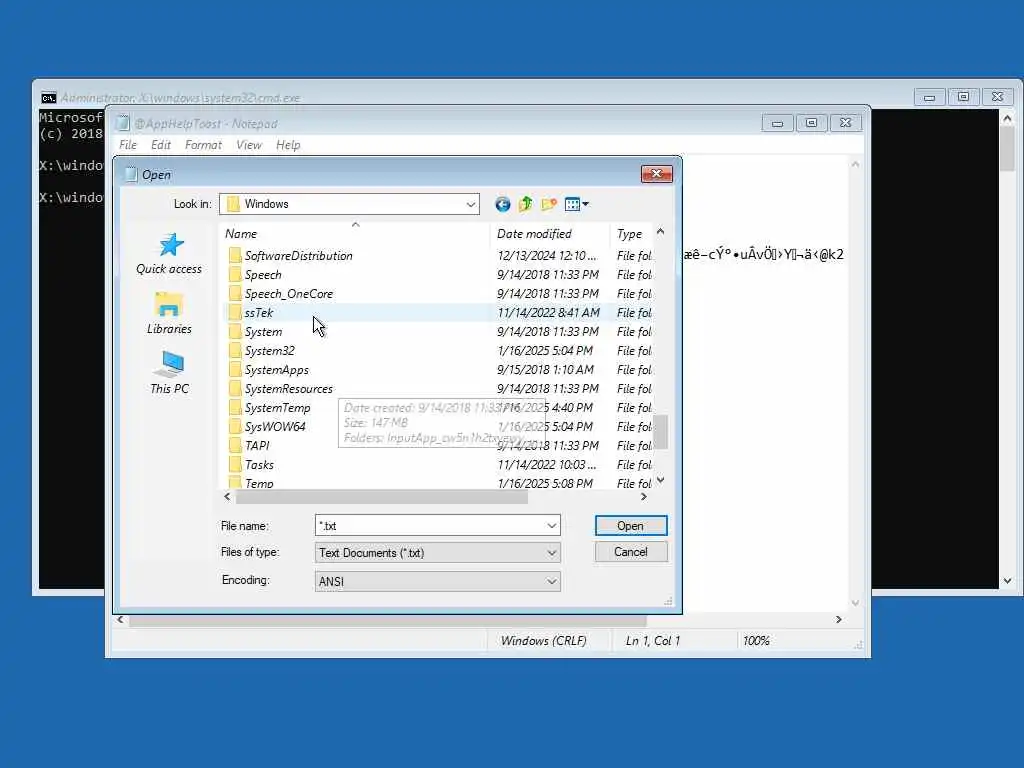This screenshot has height=768, width=1024.
Task: Open Notepad Format menu
Action: click(203, 145)
